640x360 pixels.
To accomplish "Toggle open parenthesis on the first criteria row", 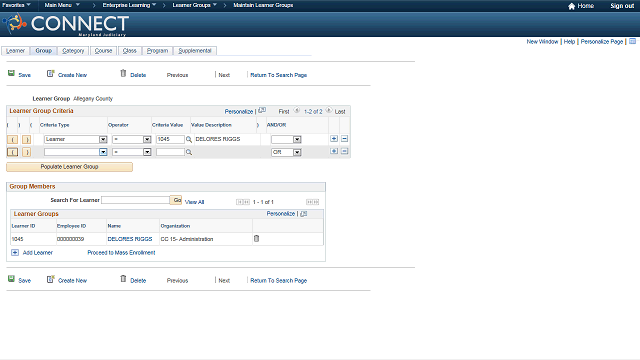I will pos(13,140).
